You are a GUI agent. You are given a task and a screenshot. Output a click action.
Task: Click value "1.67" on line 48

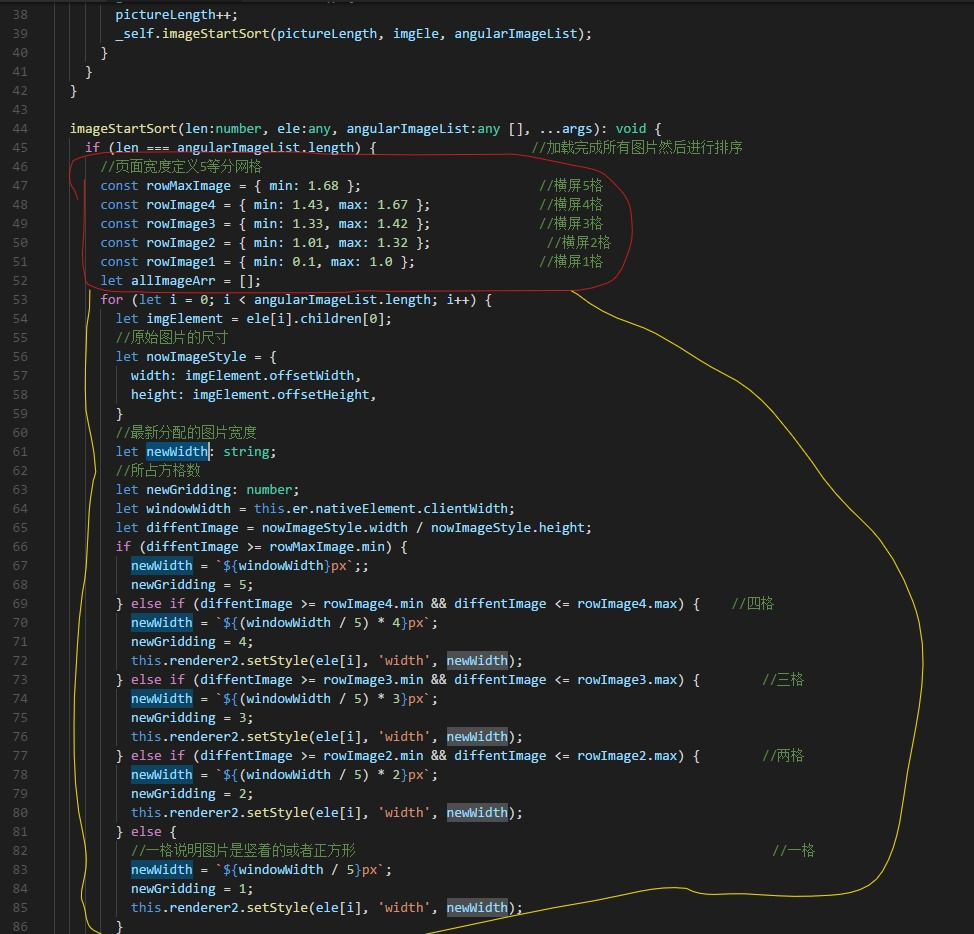click(393, 204)
